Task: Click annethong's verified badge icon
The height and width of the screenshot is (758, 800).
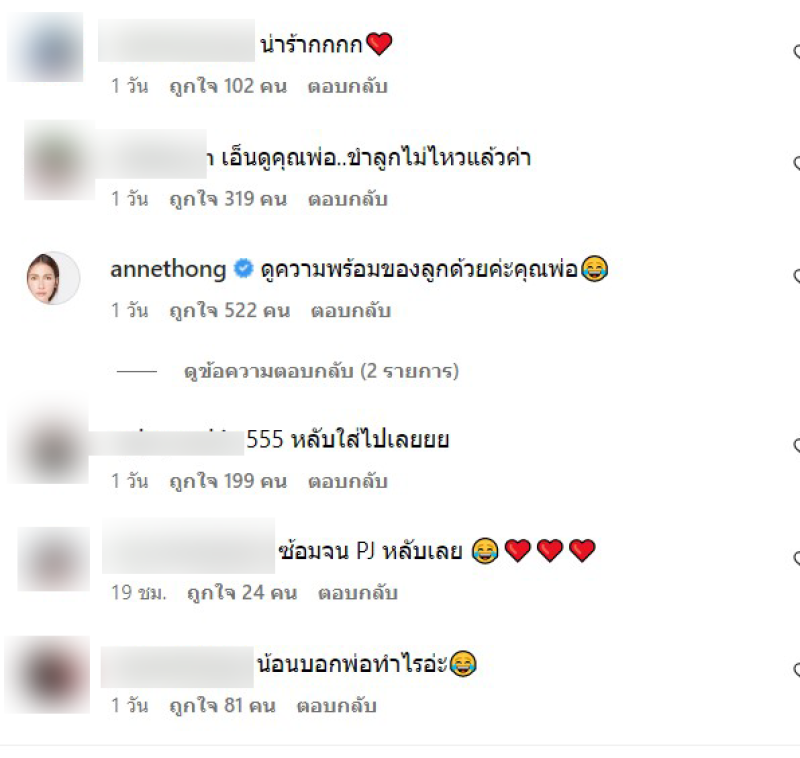Action: 243,268
